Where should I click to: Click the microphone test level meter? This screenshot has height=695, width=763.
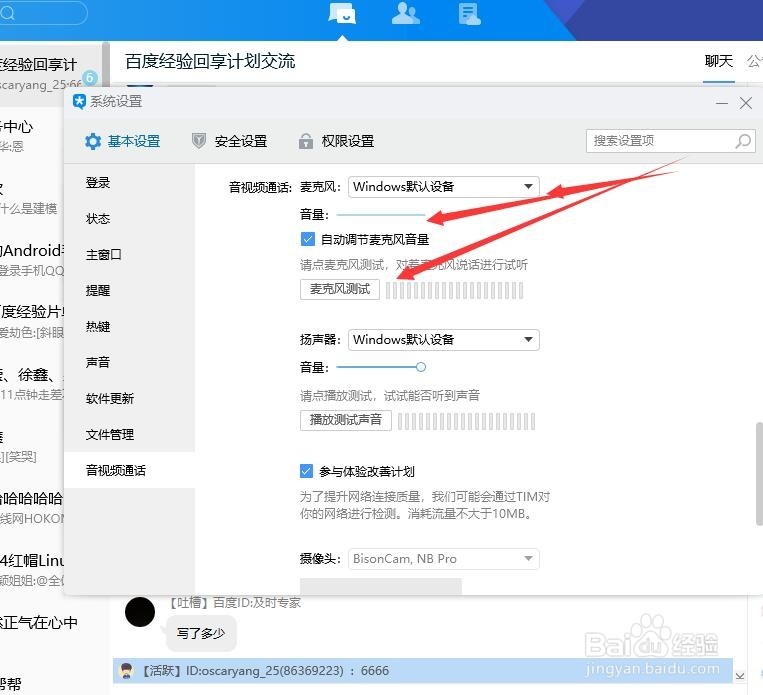point(454,290)
